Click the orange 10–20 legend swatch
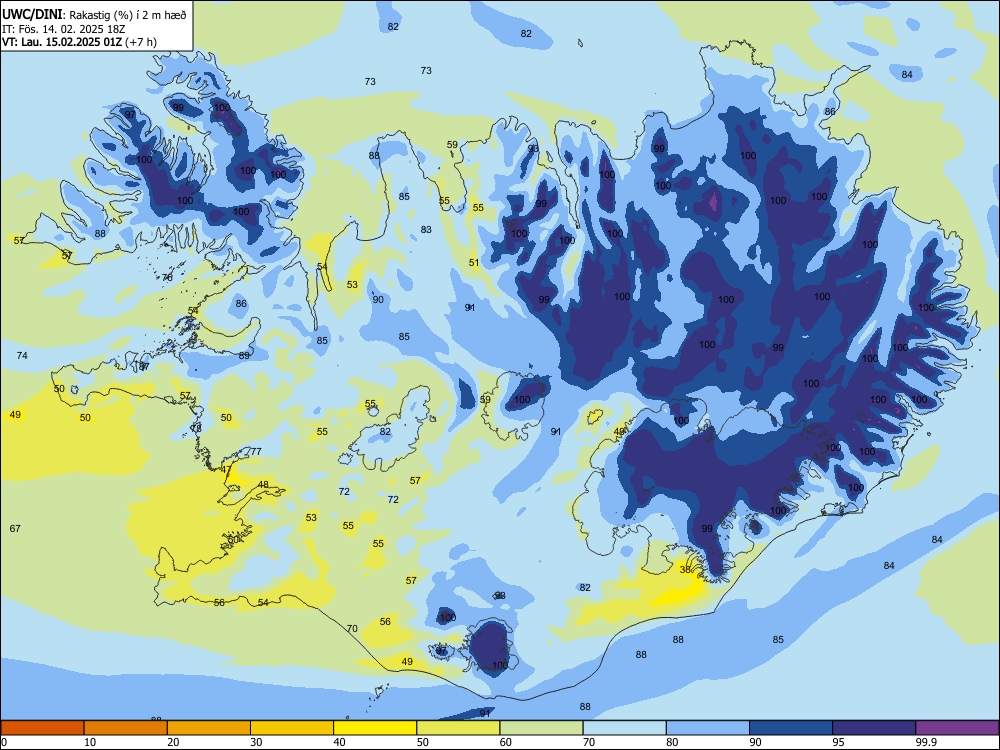1000x750 pixels. click(x=126, y=728)
